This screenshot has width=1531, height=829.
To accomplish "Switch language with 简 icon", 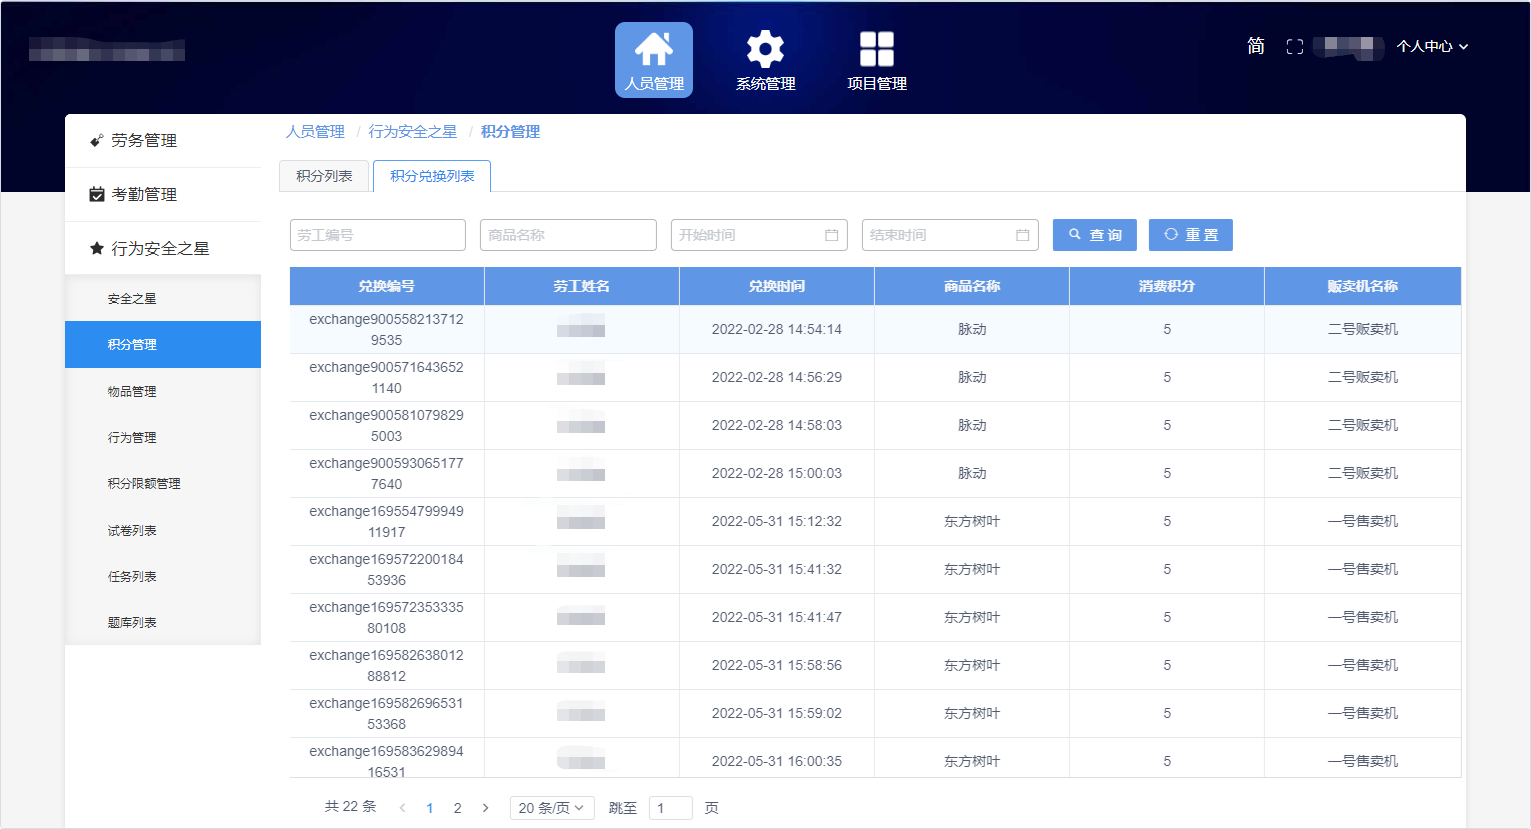I will pos(1256,46).
